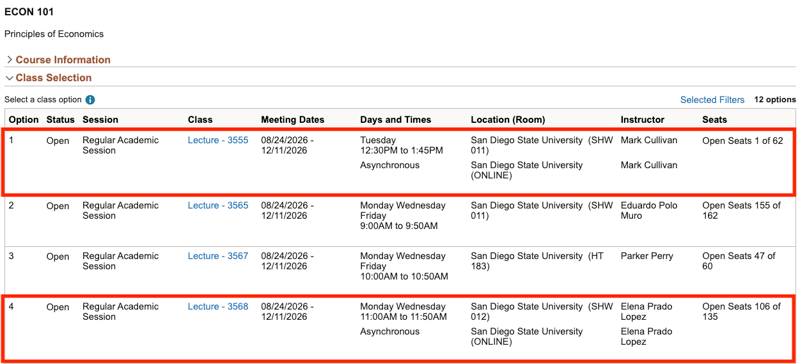Click Open Seats 47 of 60
The width and height of the screenshot is (800, 364).
click(739, 261)
